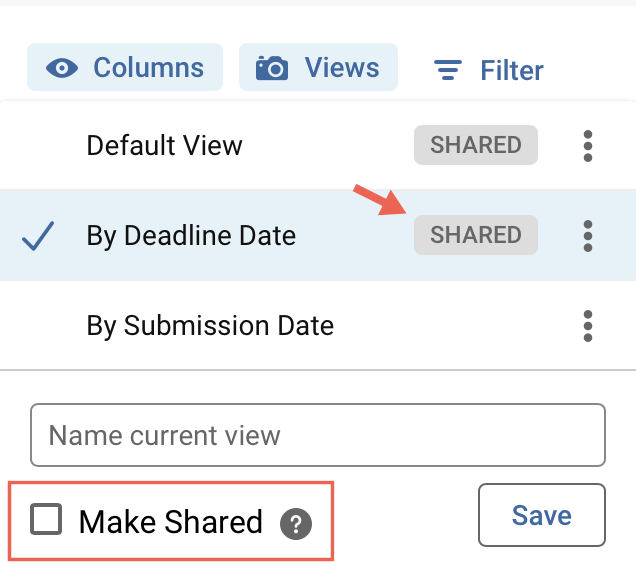
Task: Click the filter lines icon
Action: (x=447, y=70)
